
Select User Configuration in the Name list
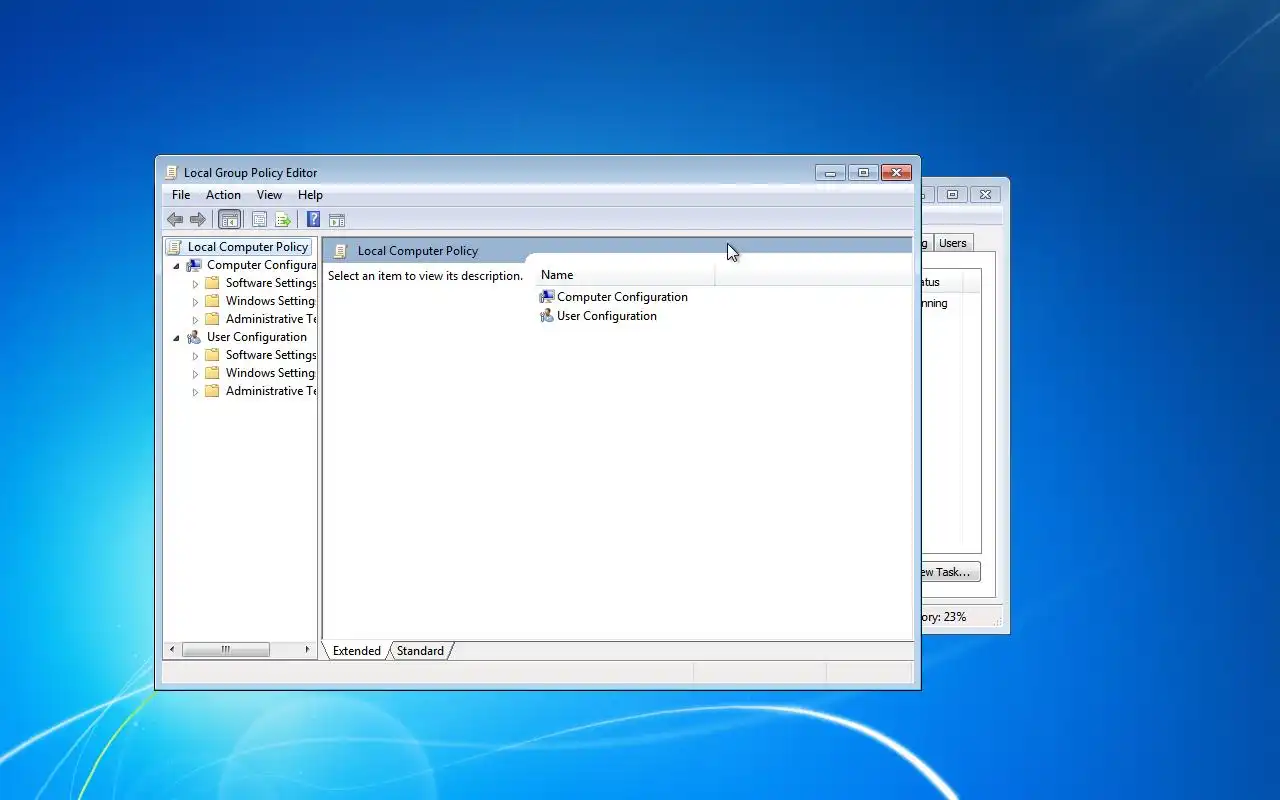607,316
